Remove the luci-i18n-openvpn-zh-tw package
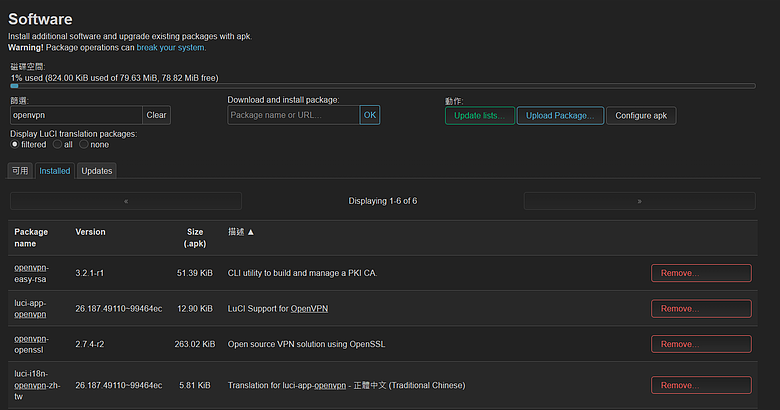This screenshot has height=410, width=780. coord(701,385)
